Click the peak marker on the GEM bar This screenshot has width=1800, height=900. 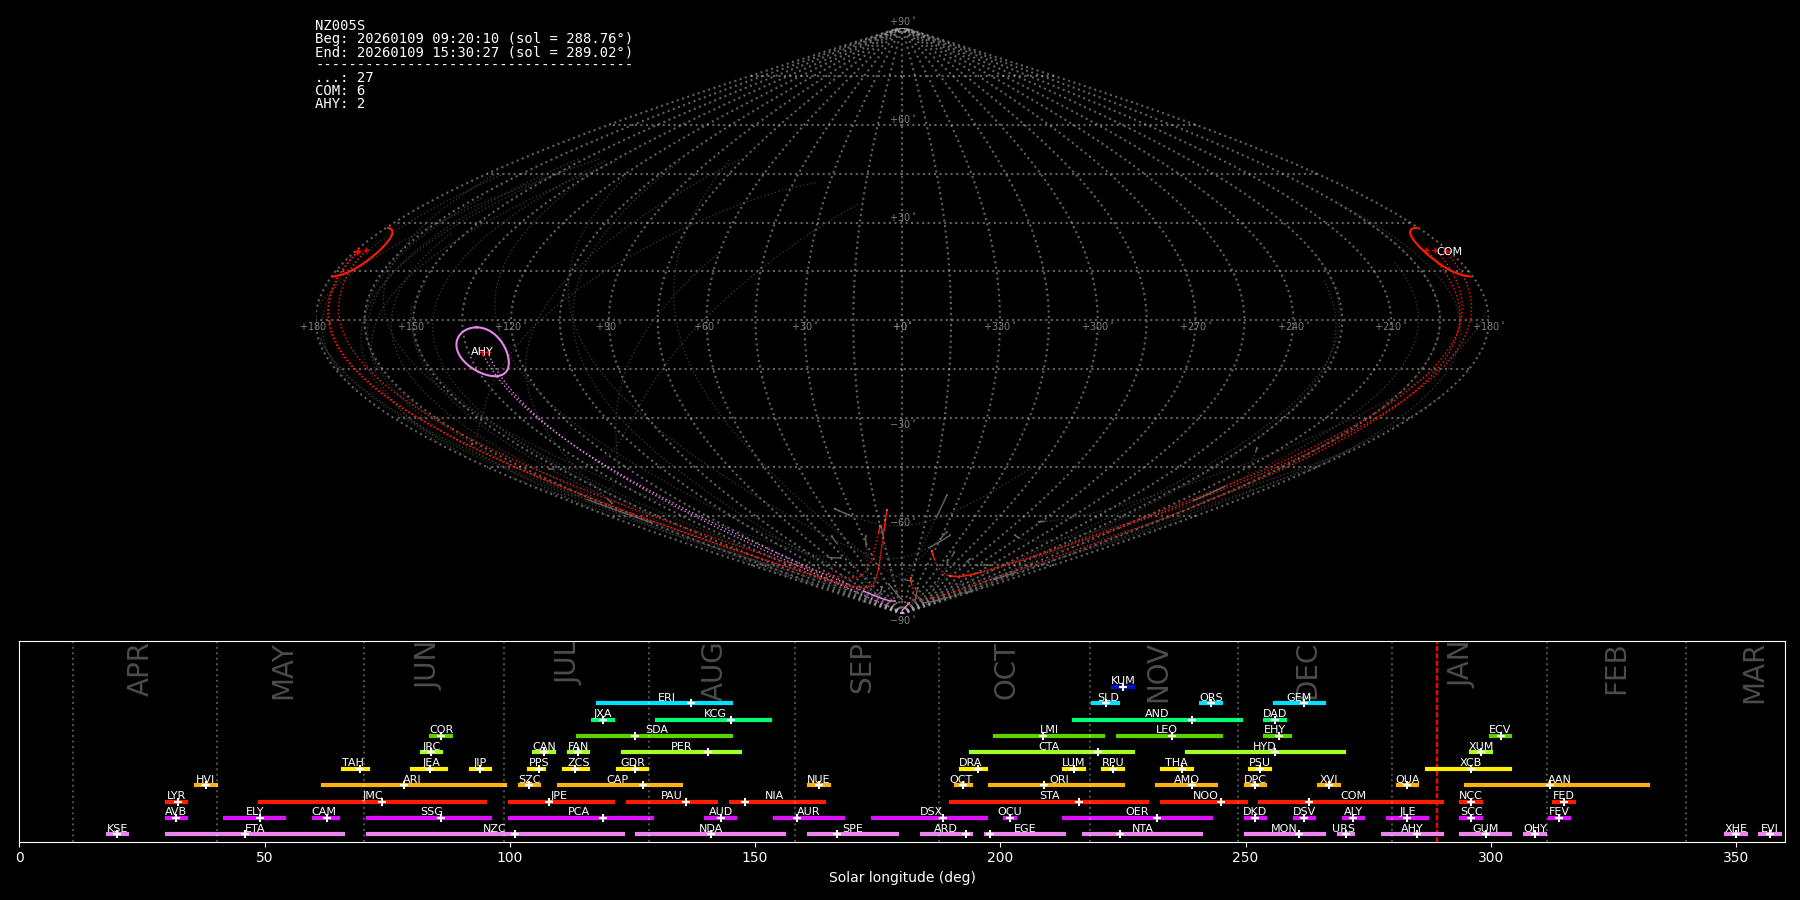1303,703
